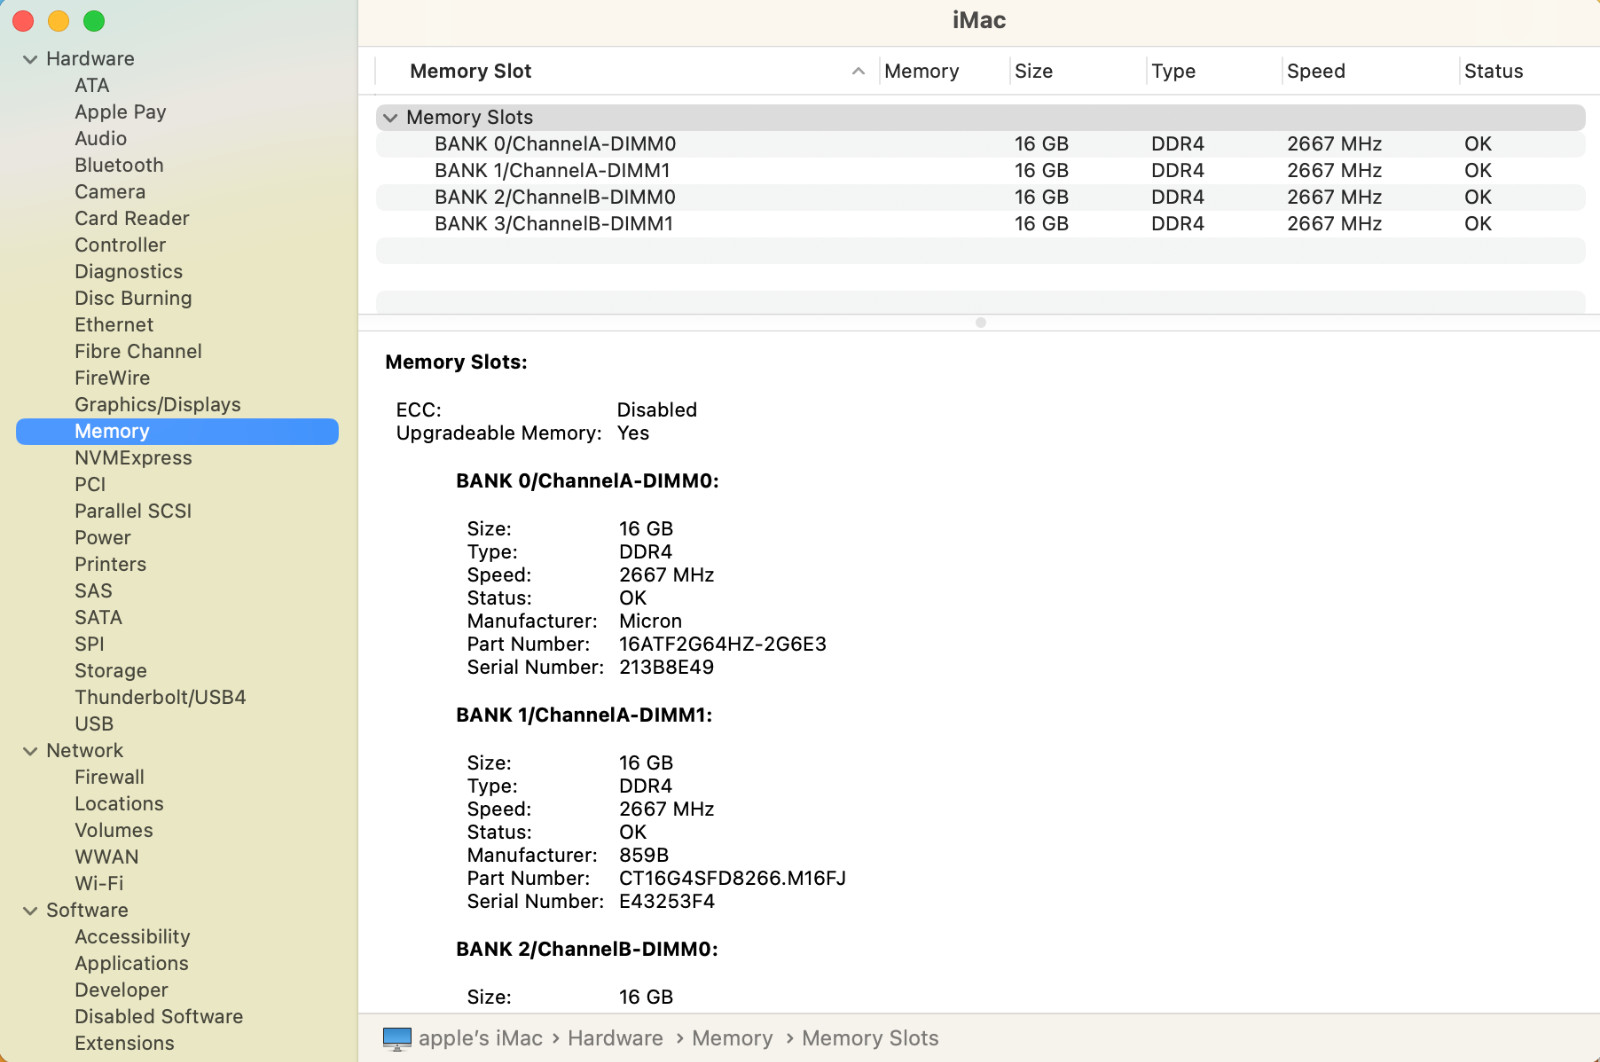
Task: Select Bluetooth in the Hardware list
Action: click(x=119, y=165)
